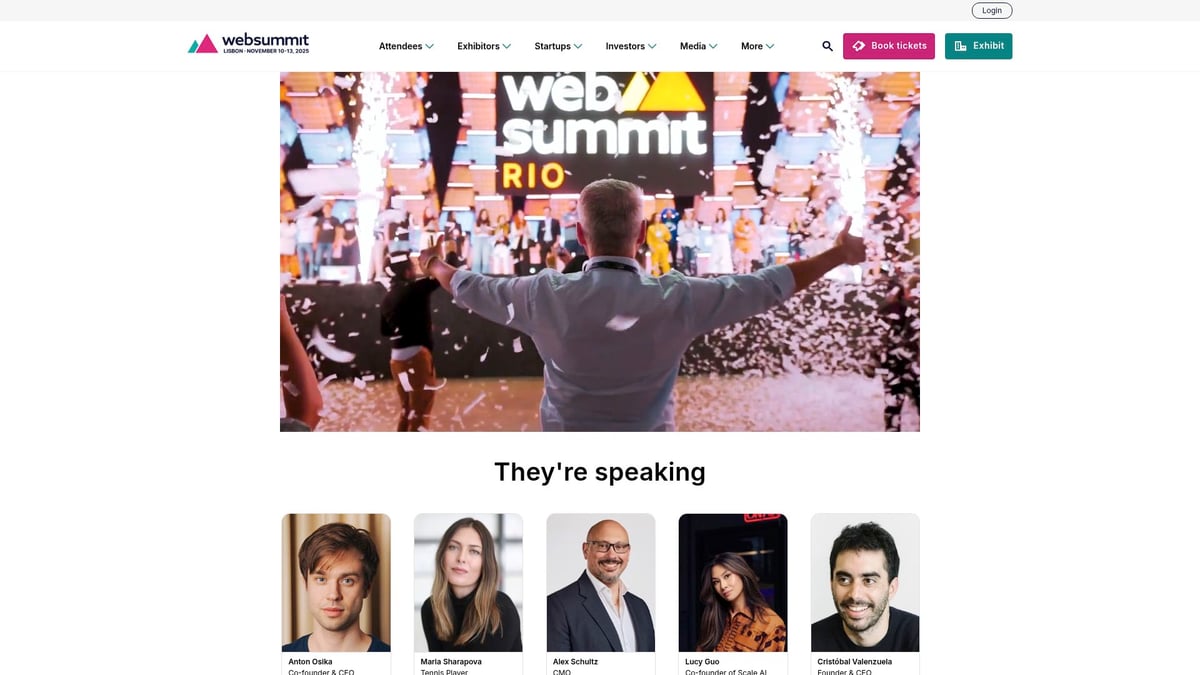
Task: Click the Web Summit Rio hero video
Action: click(x=600, y=252)
